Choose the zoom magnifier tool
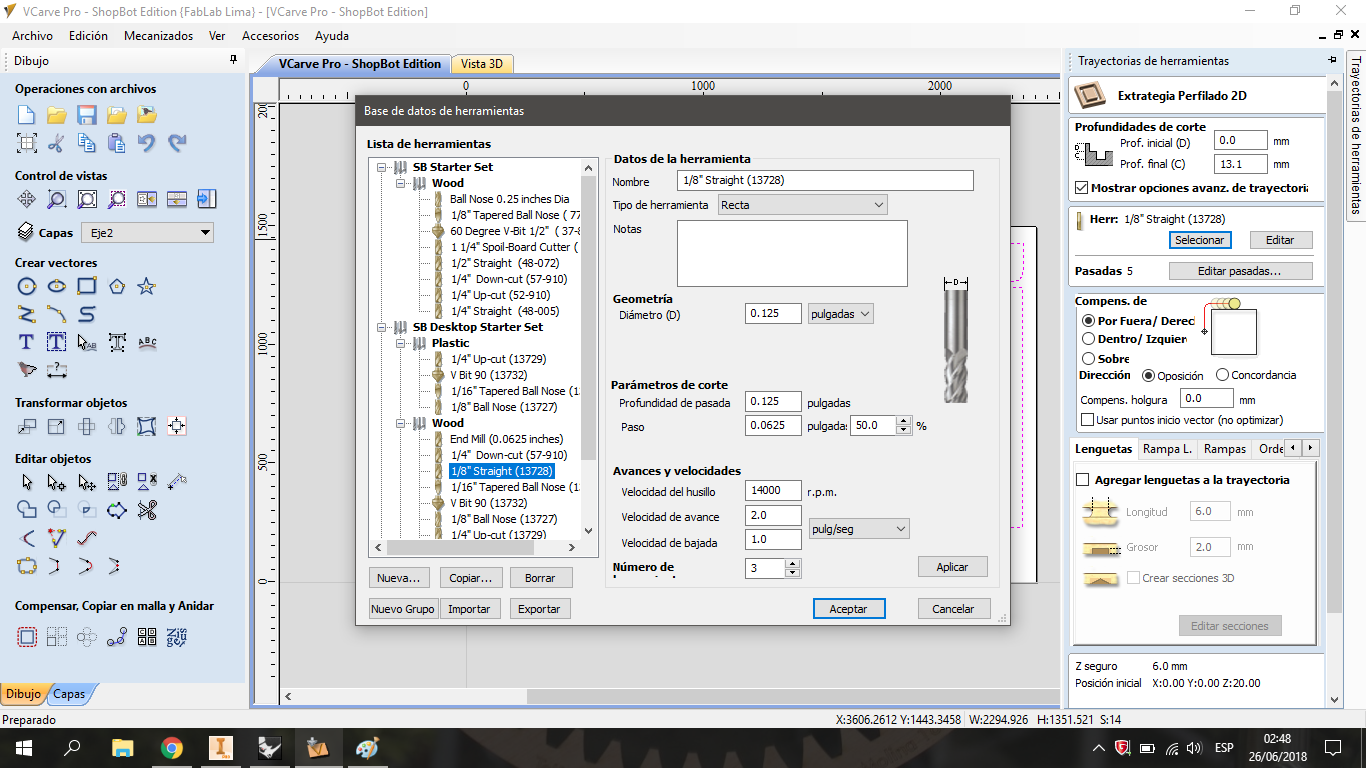This screenshot has width=1366, height=768. 57,199
